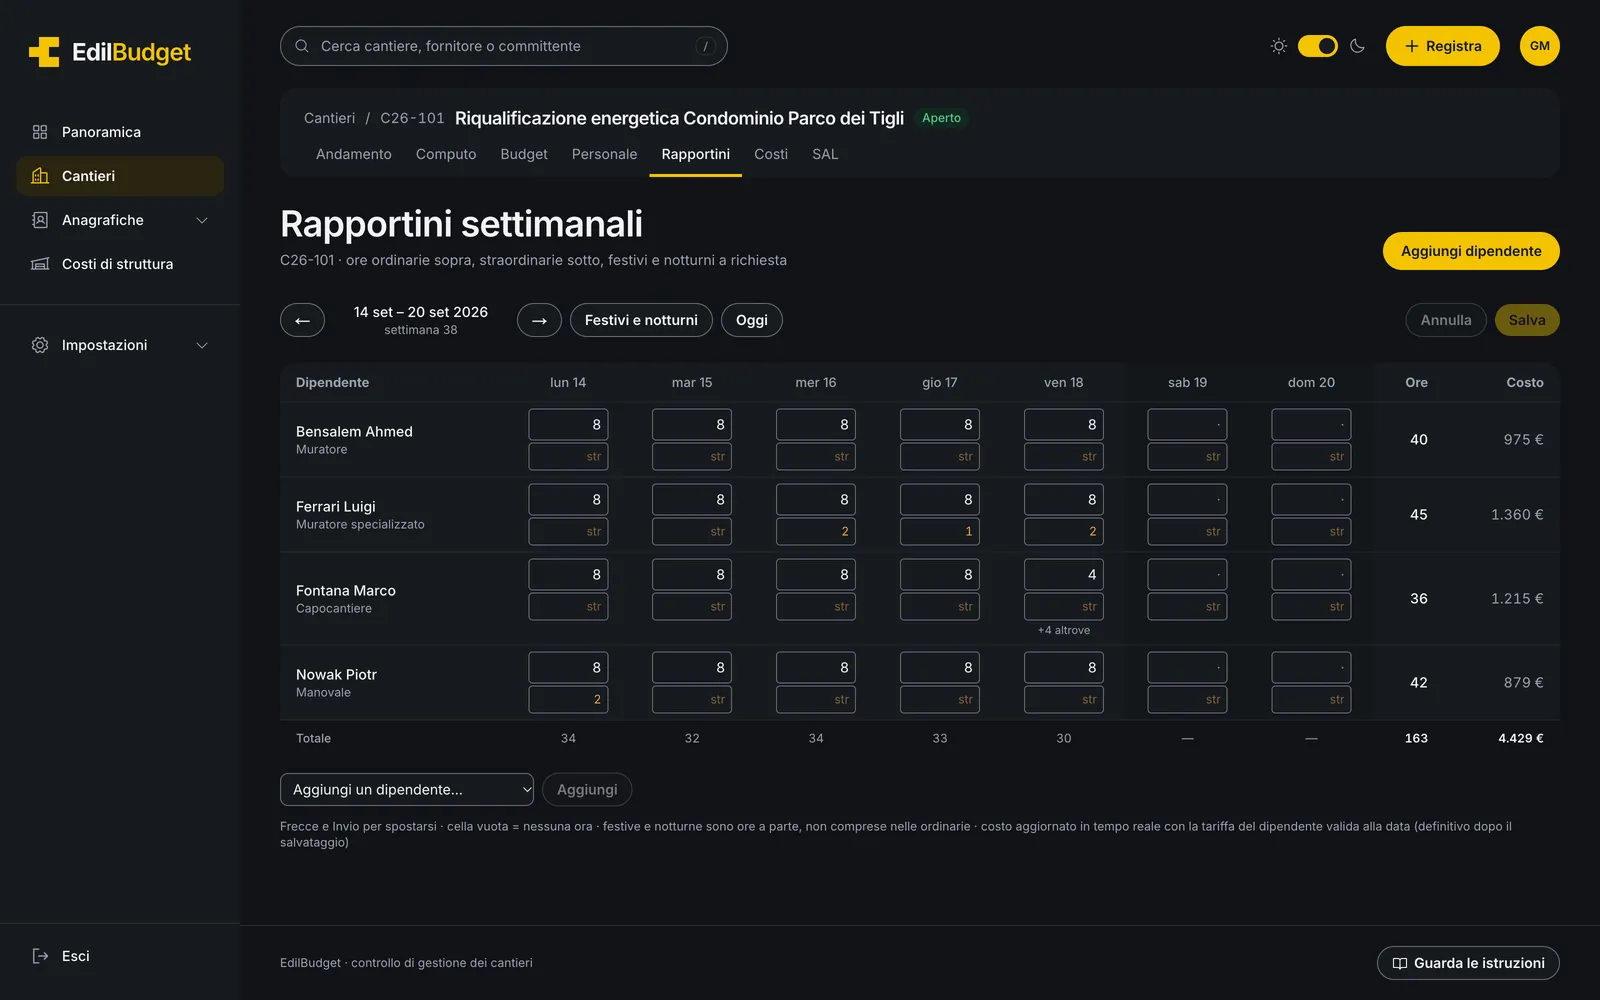Open Guarda le istruzioni
Screen dimensions: 1600x1000
1468,963
